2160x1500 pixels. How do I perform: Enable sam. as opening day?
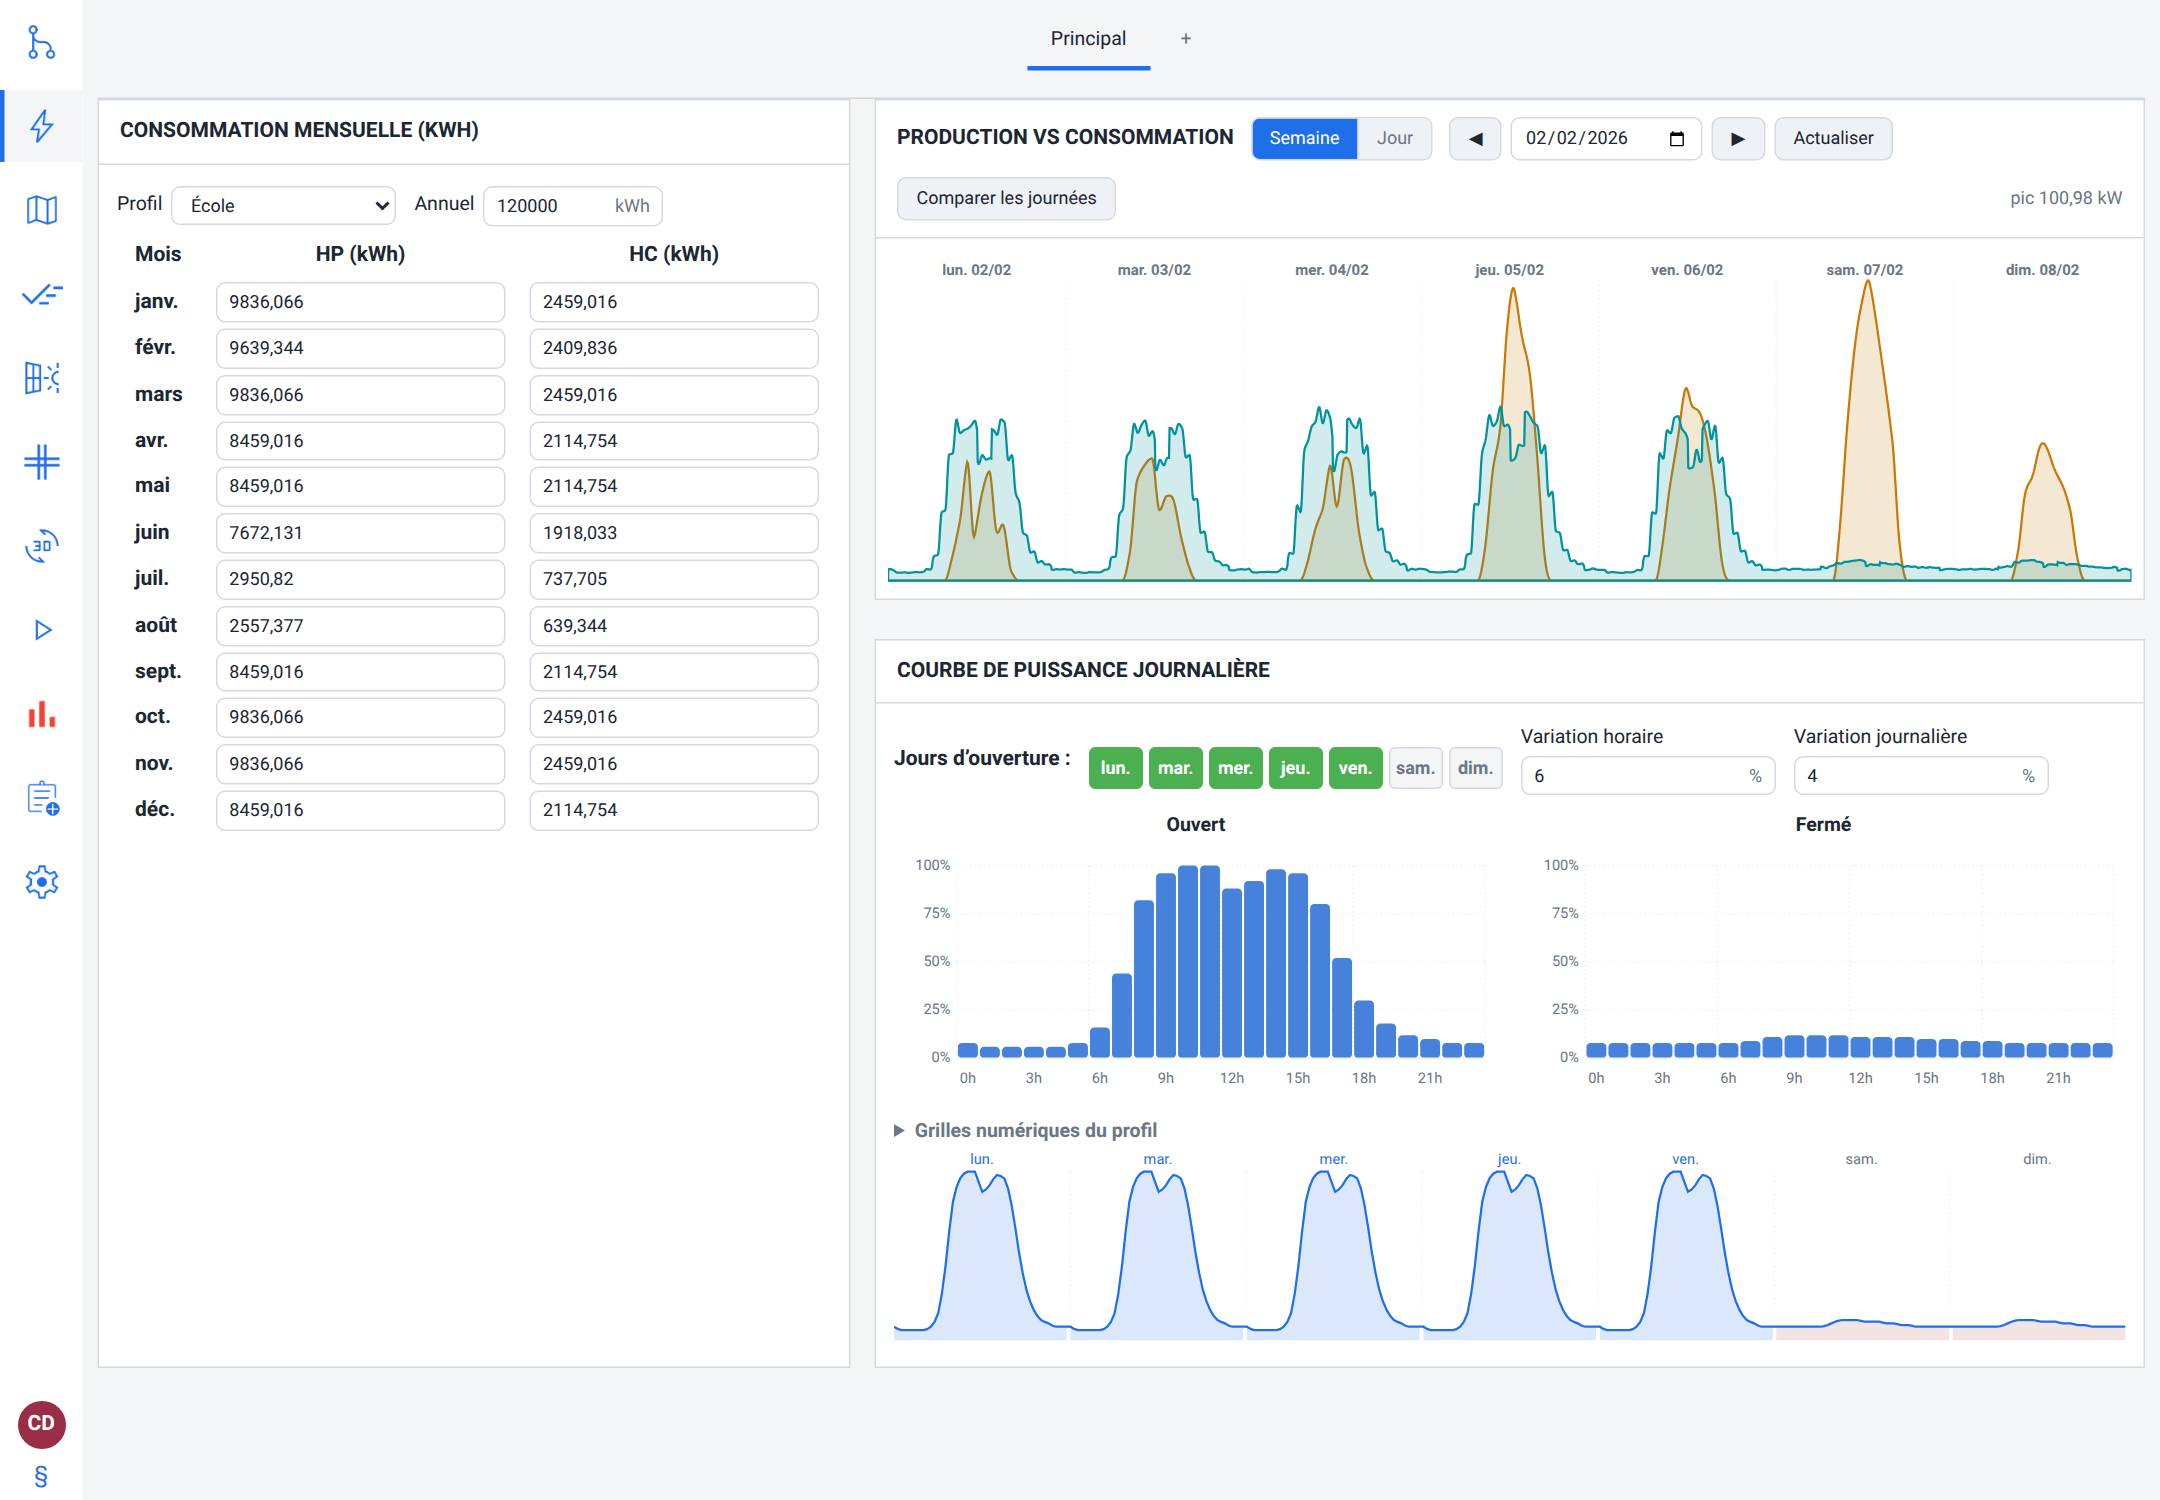[1415, 768]
